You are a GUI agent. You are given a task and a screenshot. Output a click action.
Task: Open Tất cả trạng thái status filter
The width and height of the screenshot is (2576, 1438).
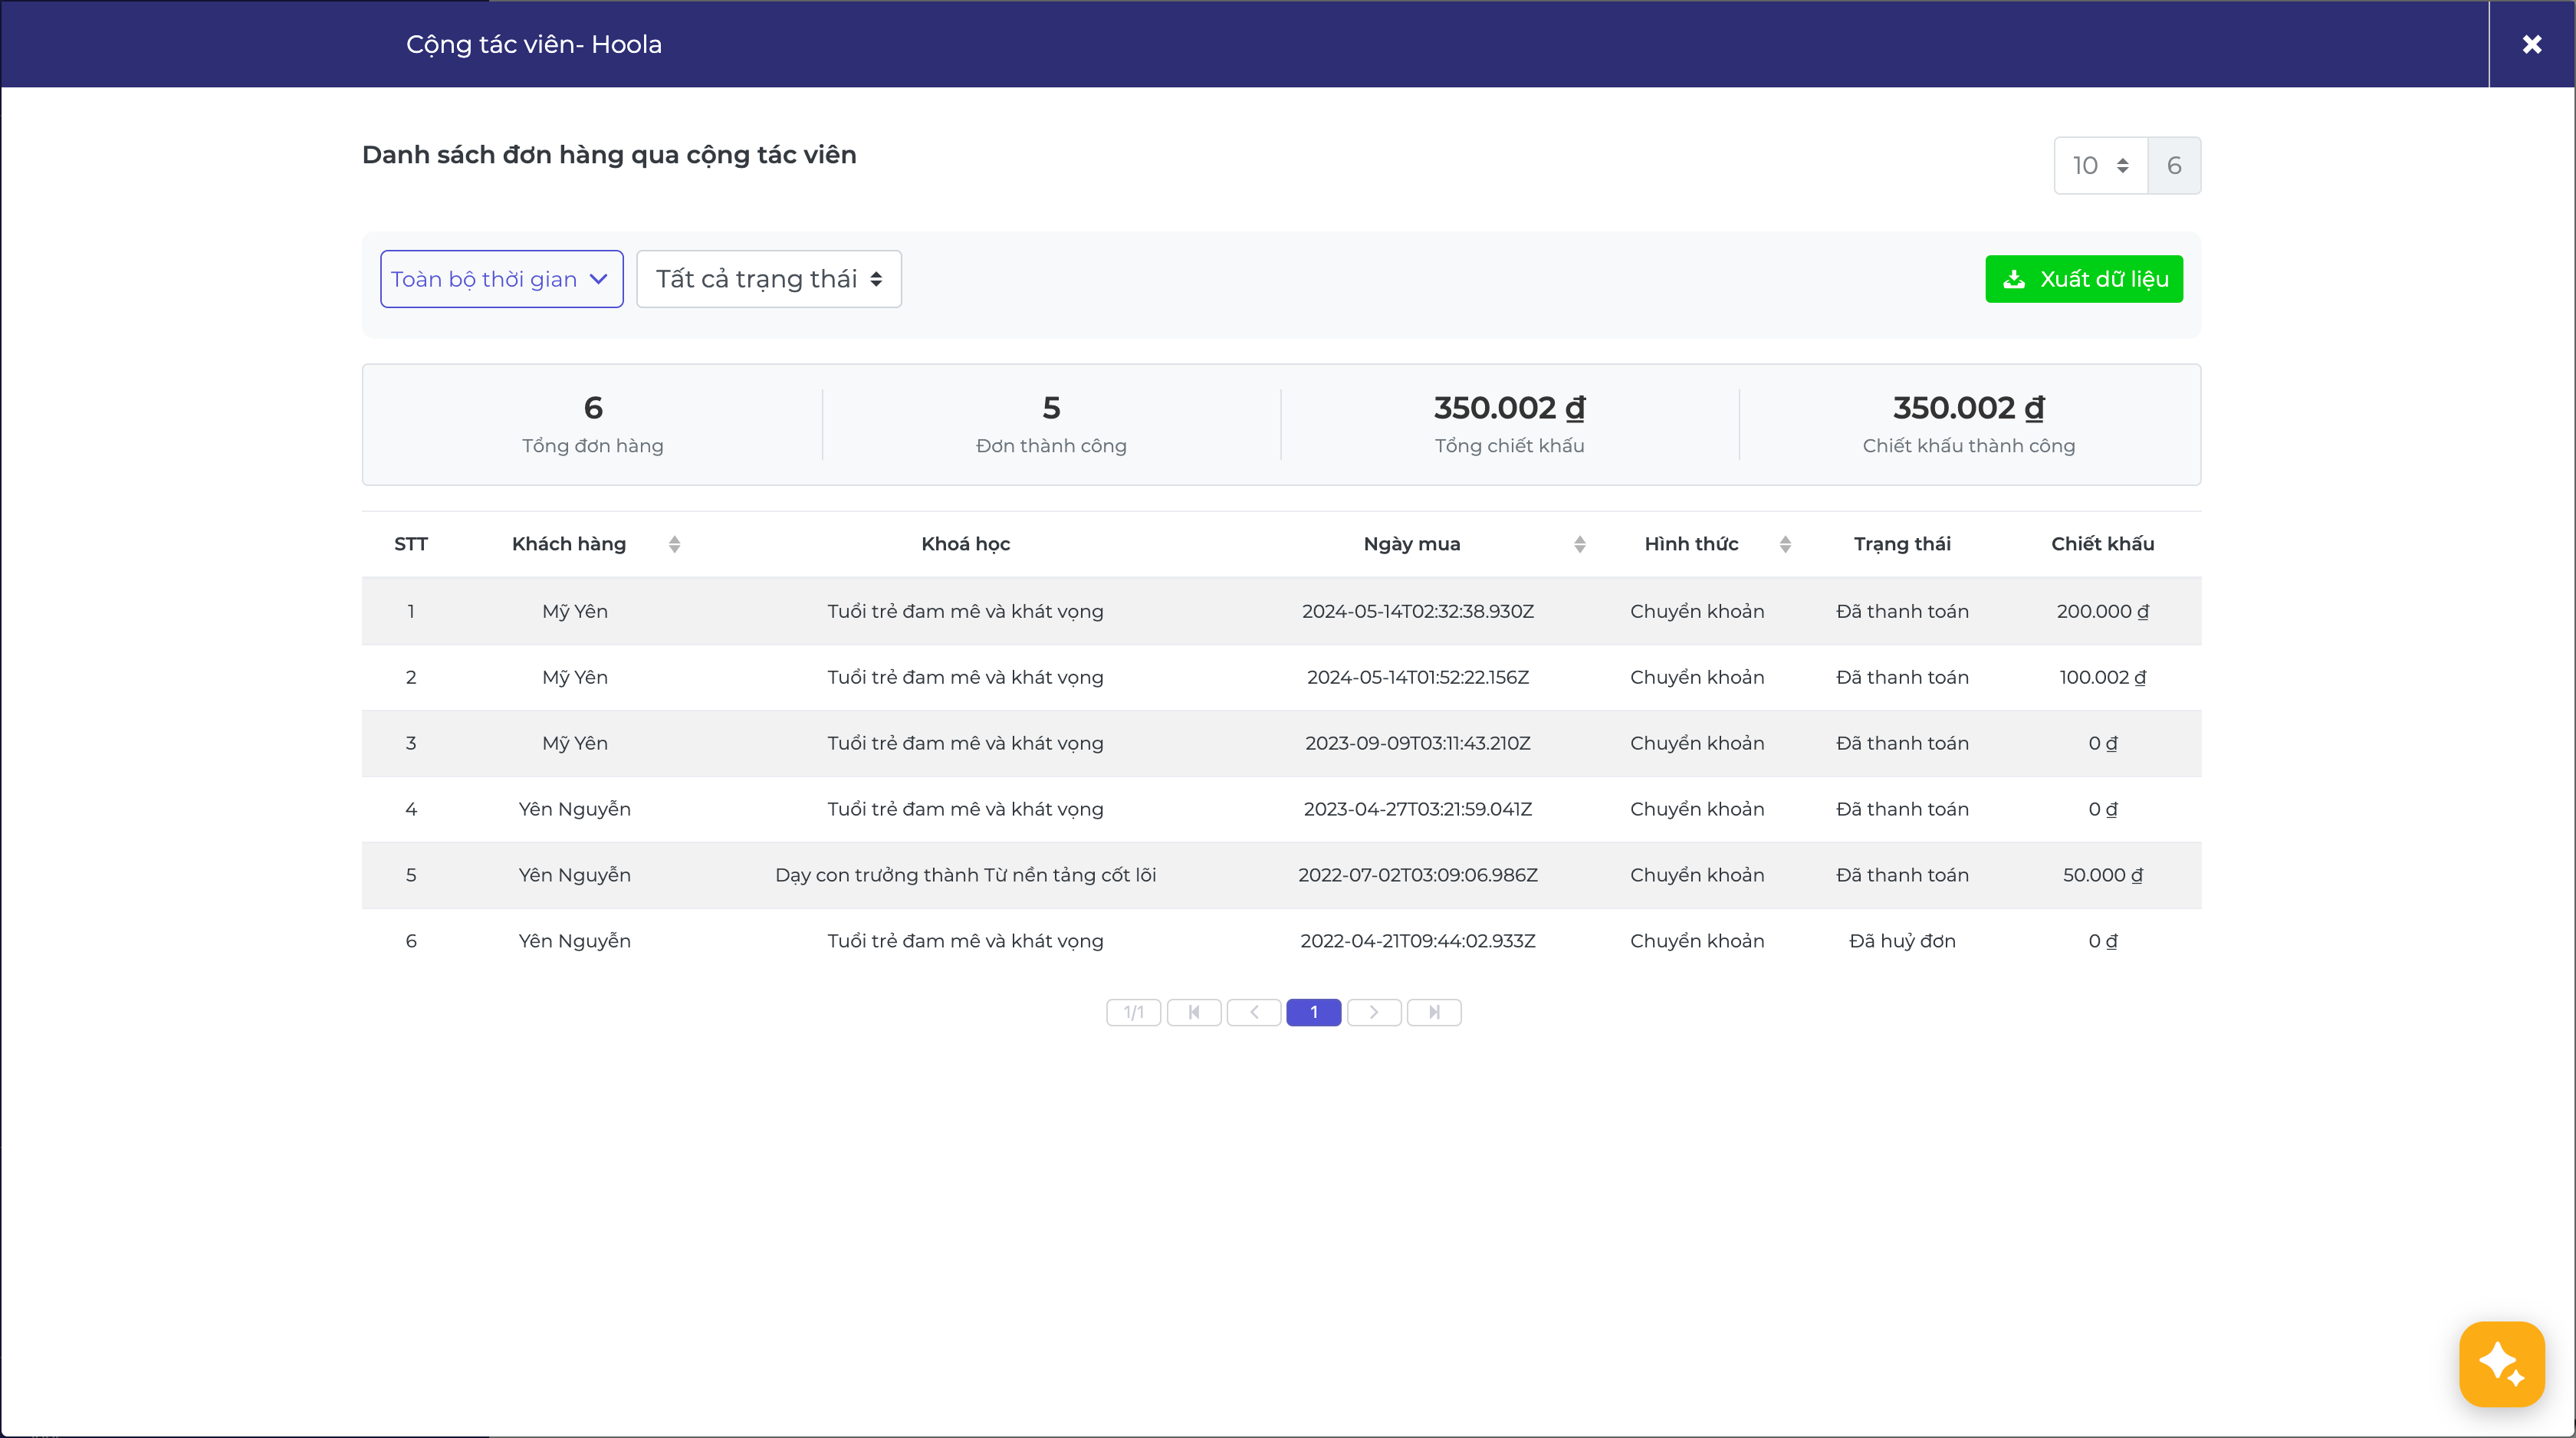768,279
